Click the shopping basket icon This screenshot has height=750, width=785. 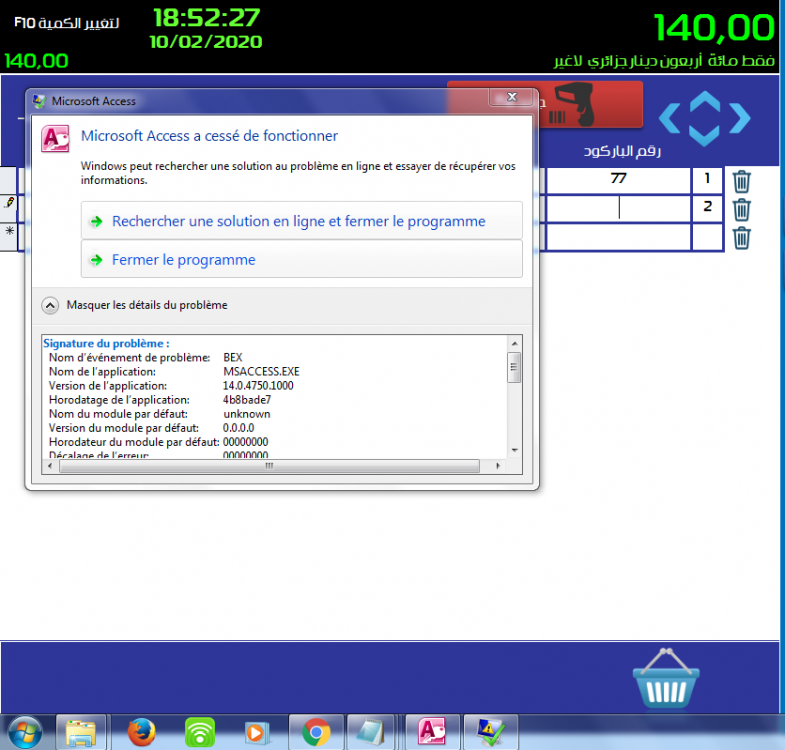[x=666, y=678]
